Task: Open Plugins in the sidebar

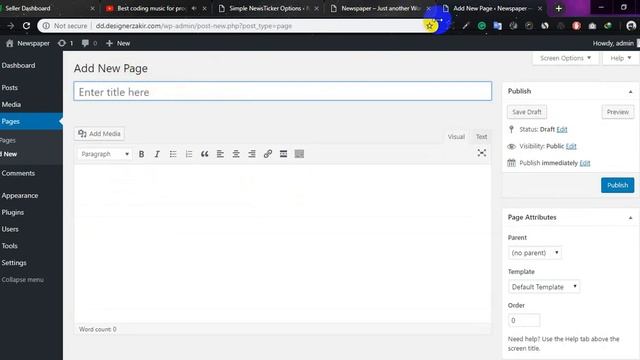Action: tap(13, 212)
